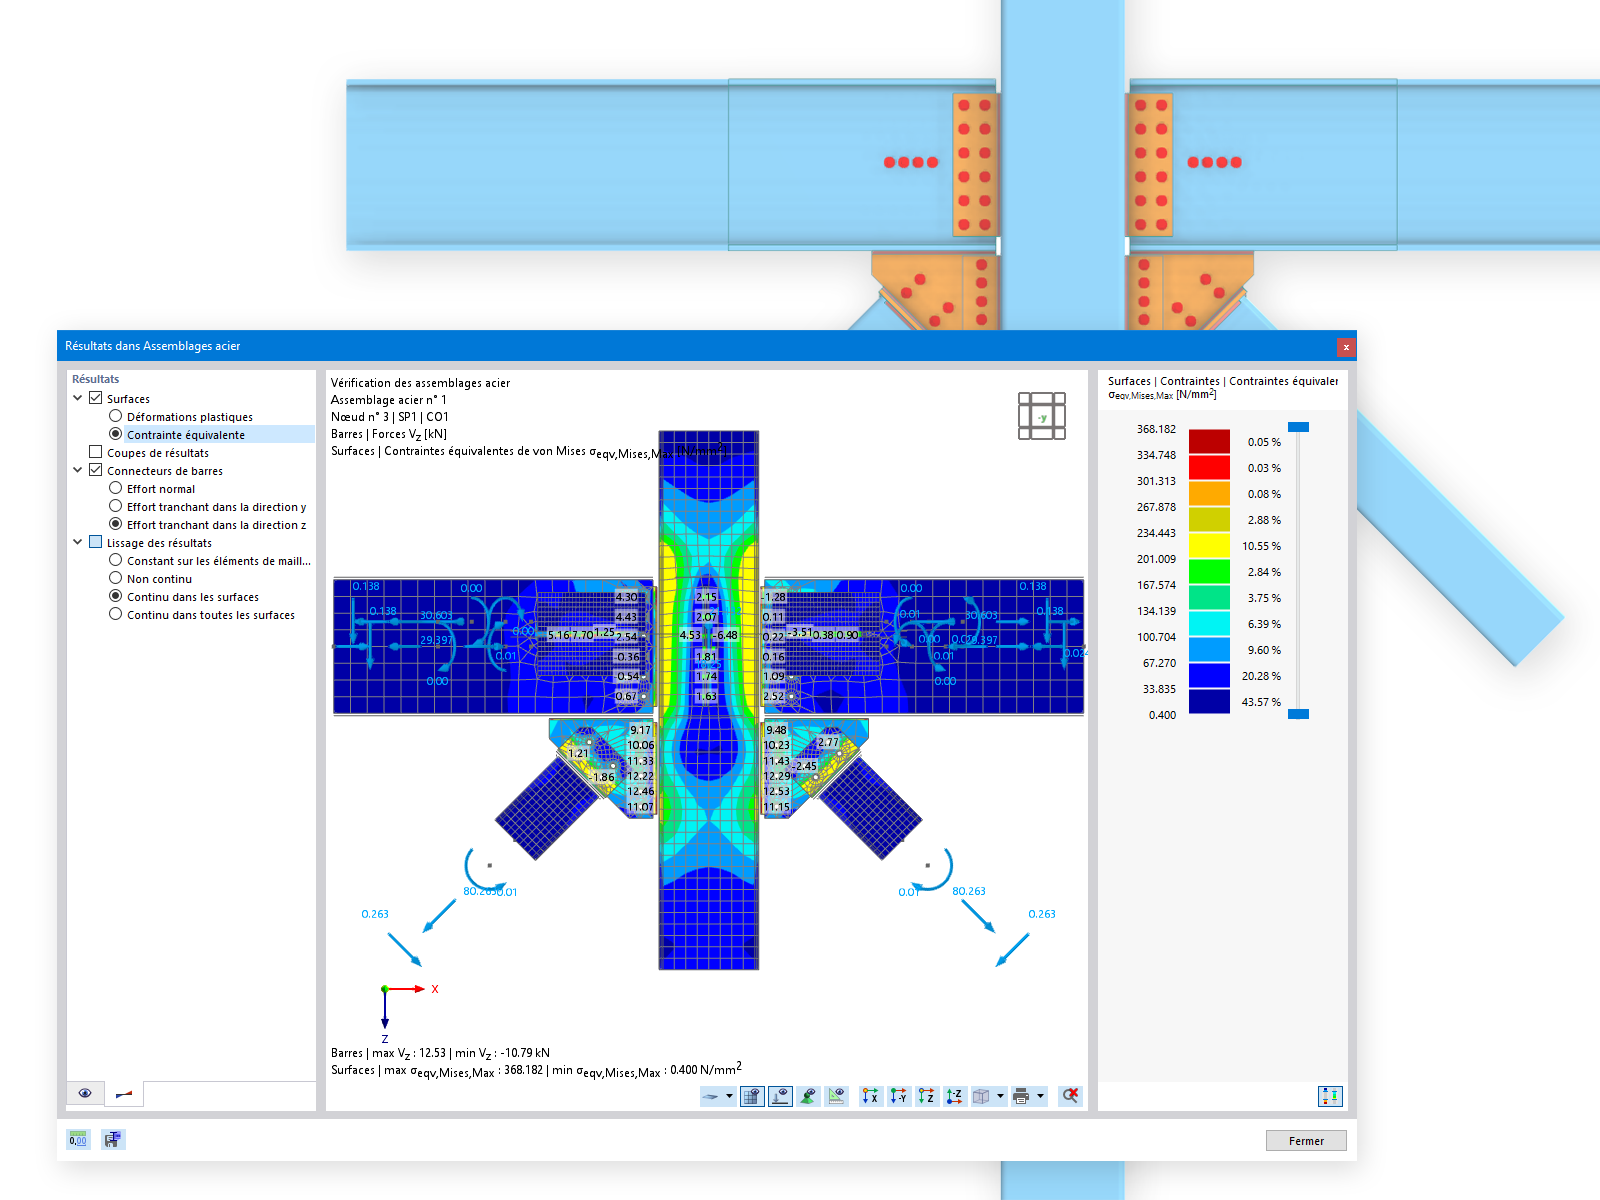This screenshot has height=1200, width=1600.
Task: Click the surface view plane icon
Action: tap(710, 1096)
